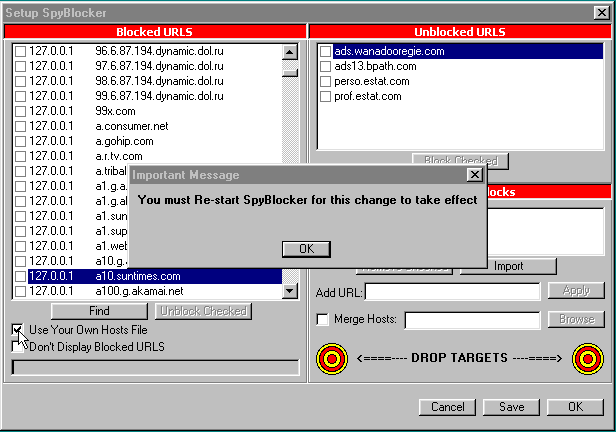Click the Block Checked button

click(x=460, y=160)
